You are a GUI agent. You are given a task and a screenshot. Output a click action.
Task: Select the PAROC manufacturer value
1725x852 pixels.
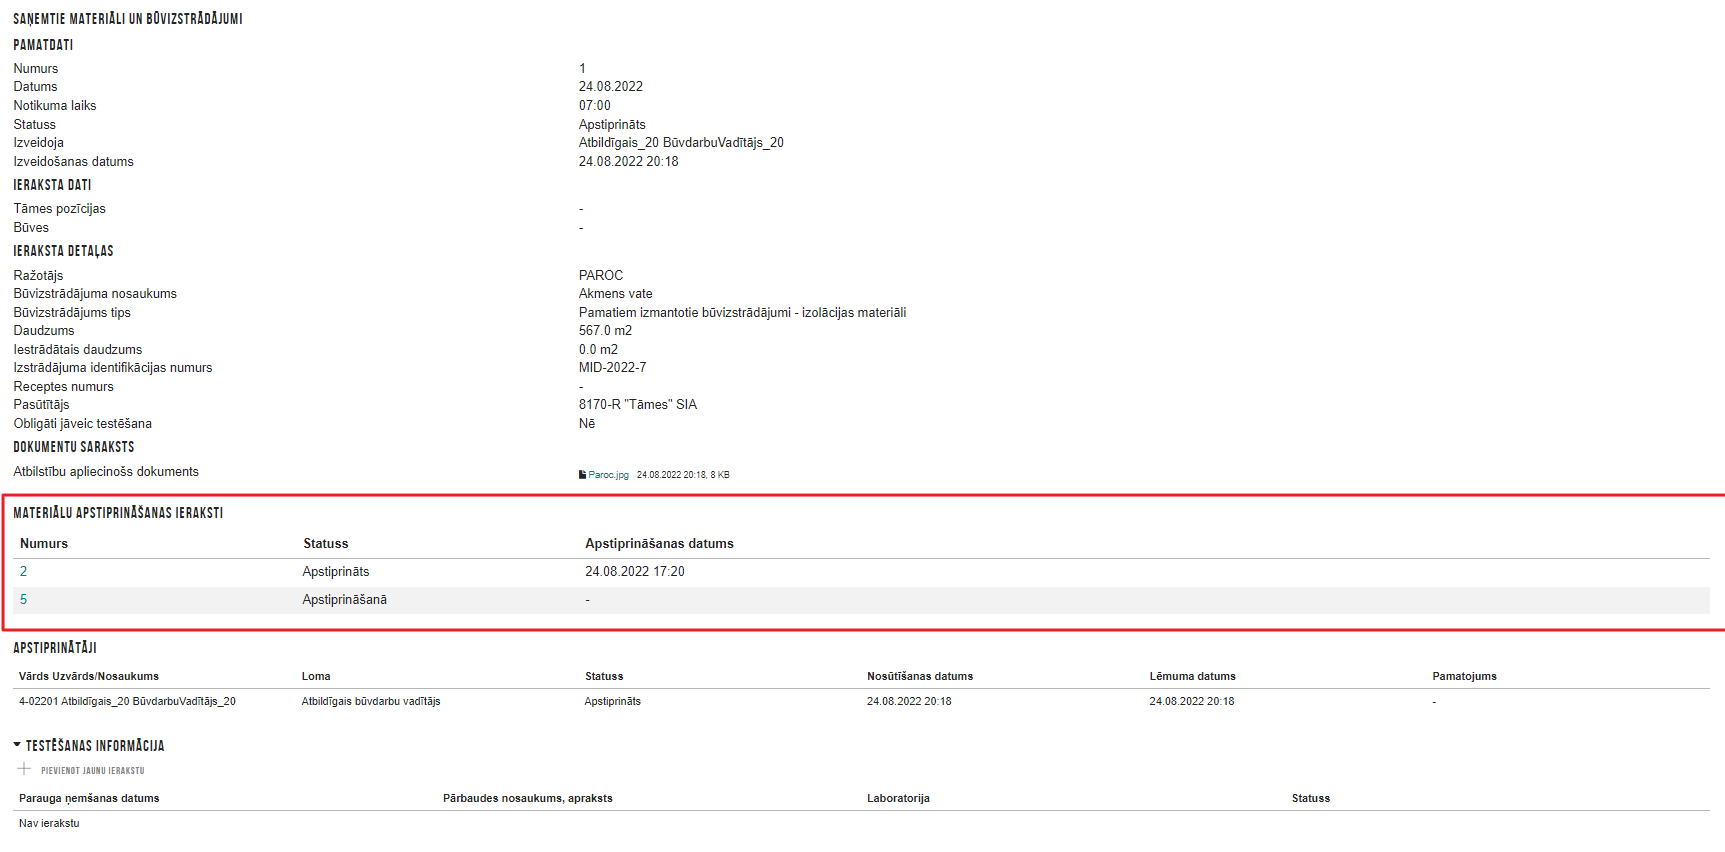pyautogui.click(x=601, y=276)
